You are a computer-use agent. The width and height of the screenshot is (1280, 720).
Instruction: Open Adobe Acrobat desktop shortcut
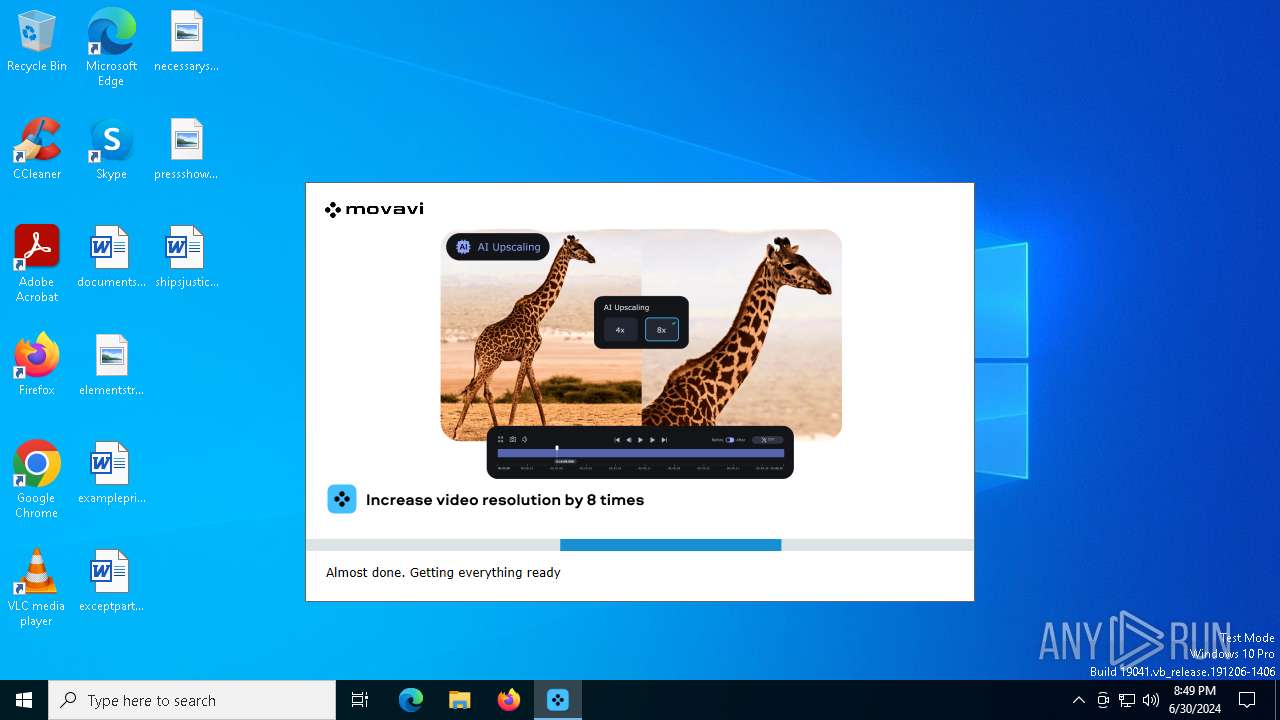click(x=37, y=264)
